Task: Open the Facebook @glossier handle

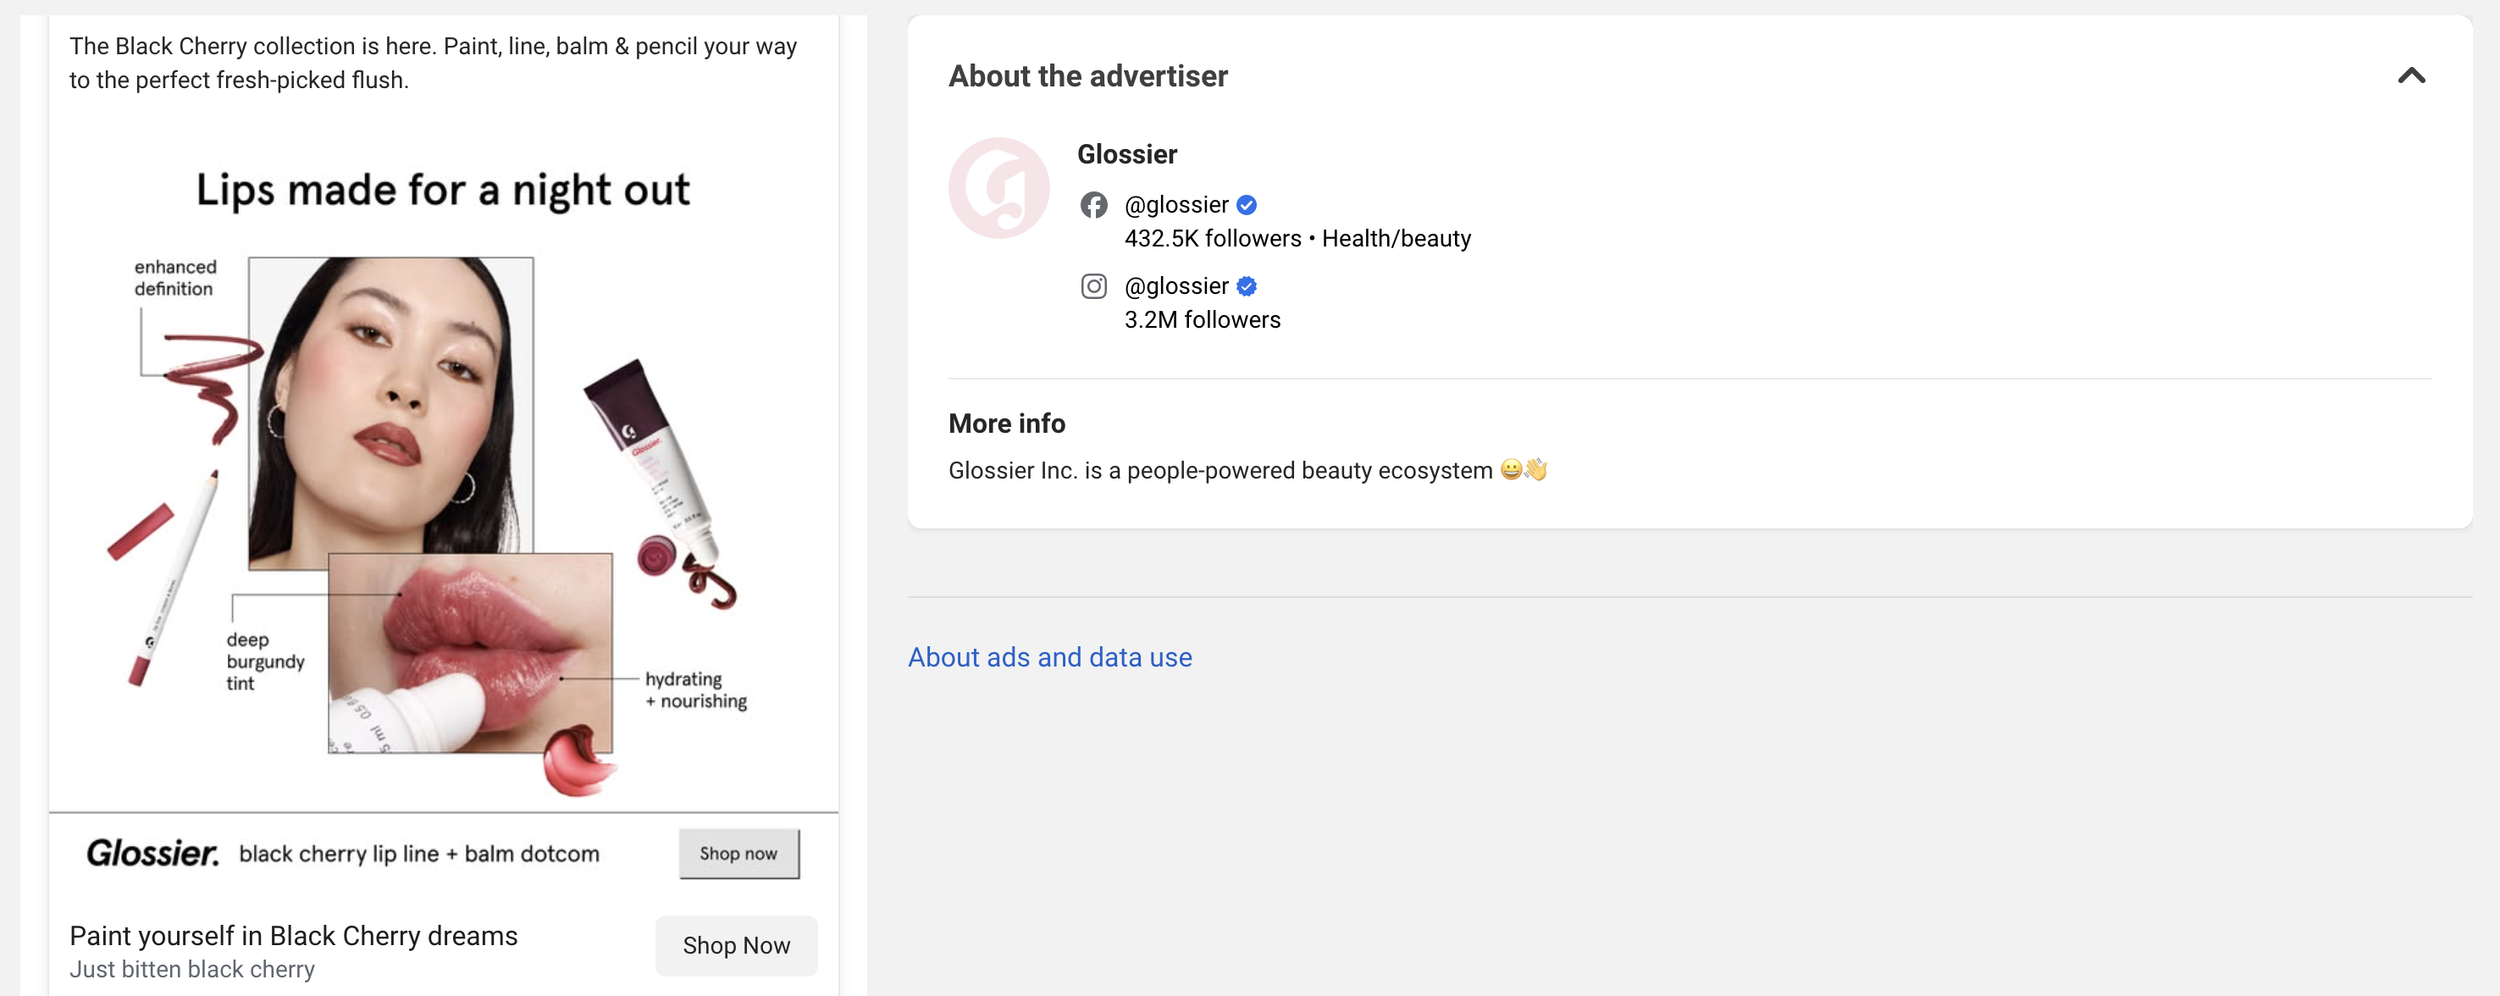Action: click(1176, 205)
